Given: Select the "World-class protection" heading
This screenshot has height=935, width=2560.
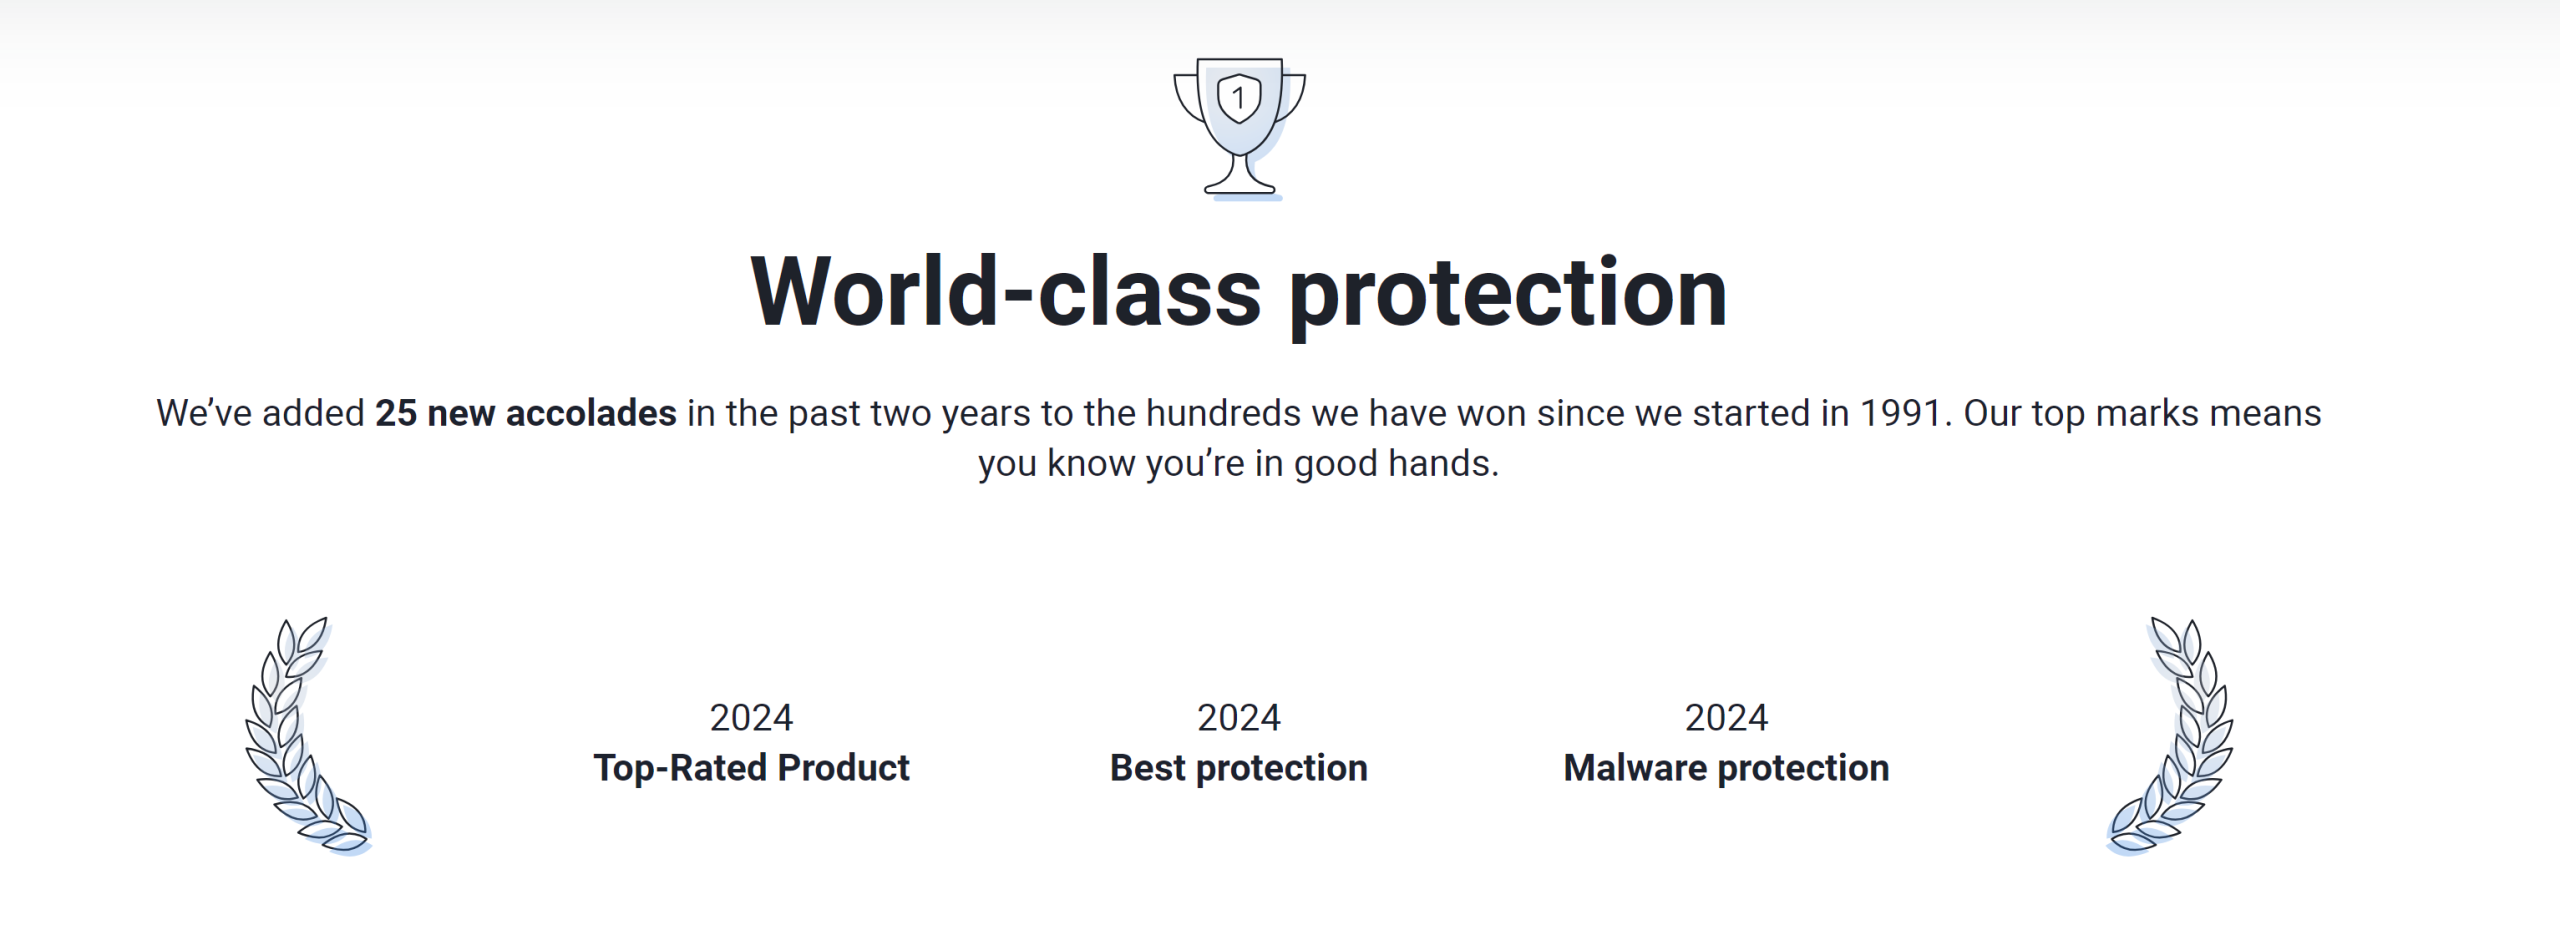Looking at the screenshot, I should (x=1238, y=291).
